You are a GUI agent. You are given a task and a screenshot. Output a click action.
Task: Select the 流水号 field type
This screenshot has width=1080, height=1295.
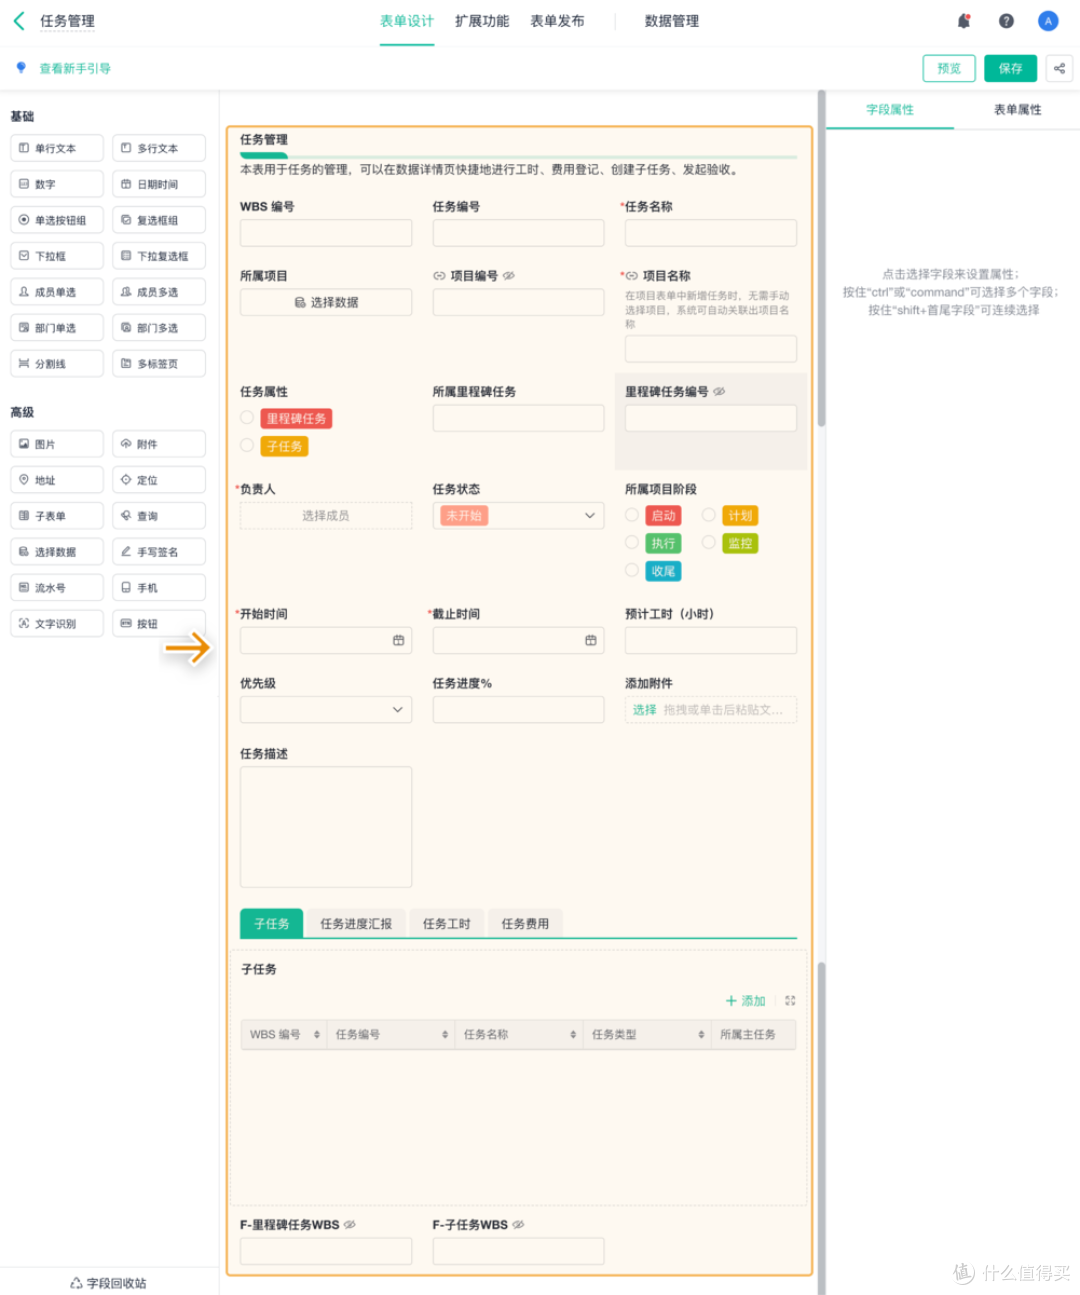tap(56, 587)
